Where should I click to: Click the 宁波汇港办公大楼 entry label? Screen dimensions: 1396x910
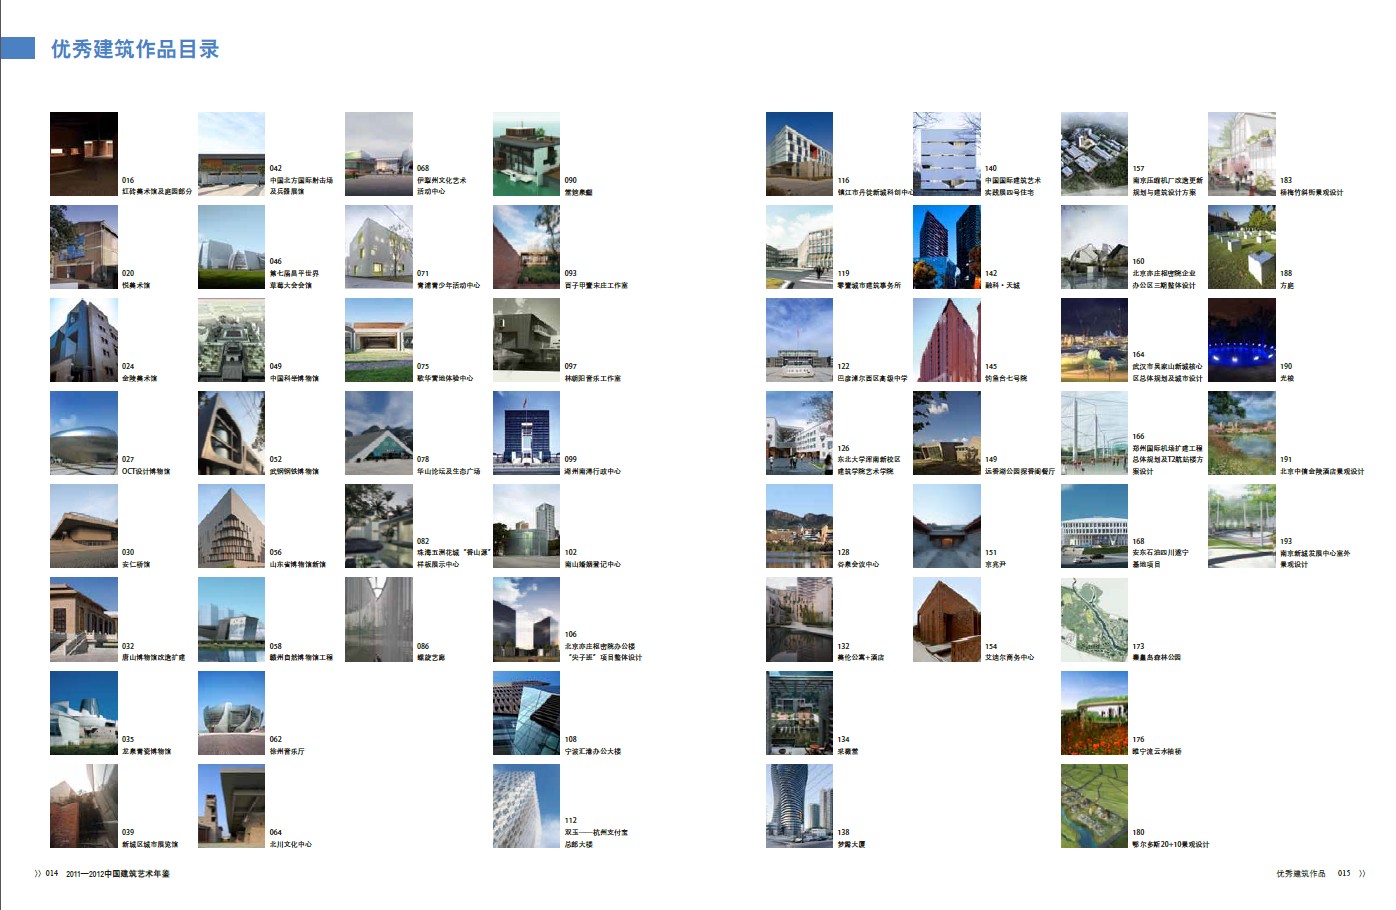pos(592,751)
